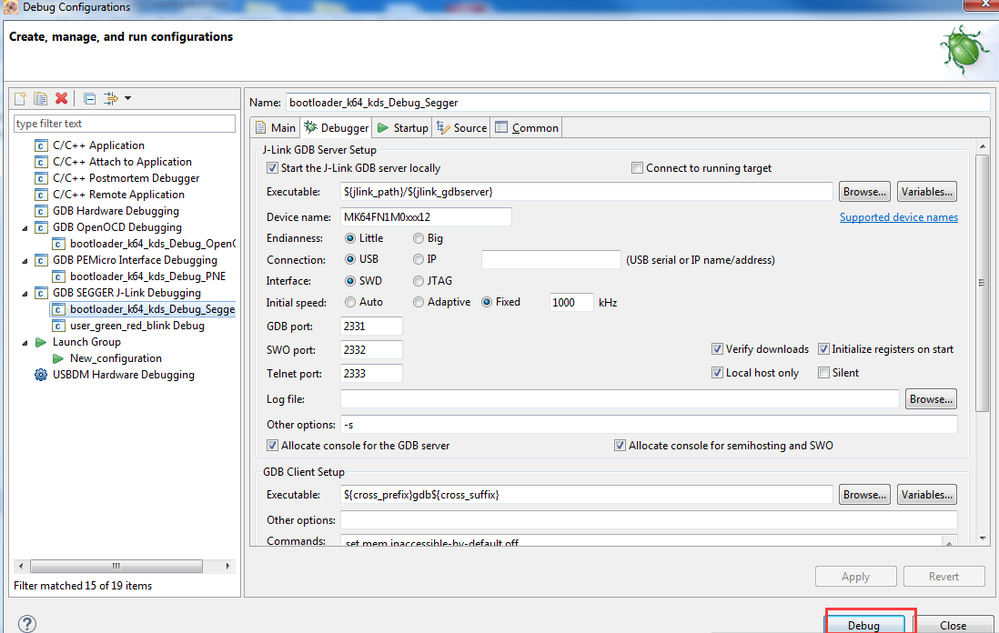Click scroll down arrow of Debugger panel
999x633 pixels.
point(982,538)
